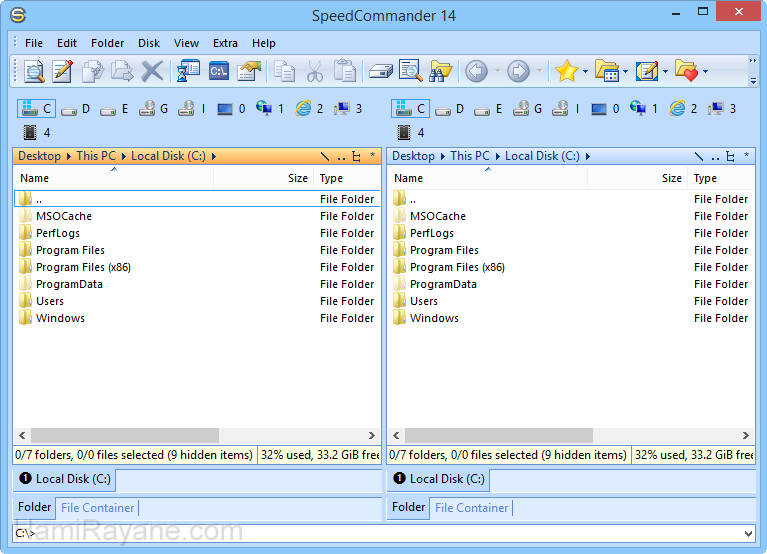Click the folder with calendar grid icon

click(x=607, y=71)
